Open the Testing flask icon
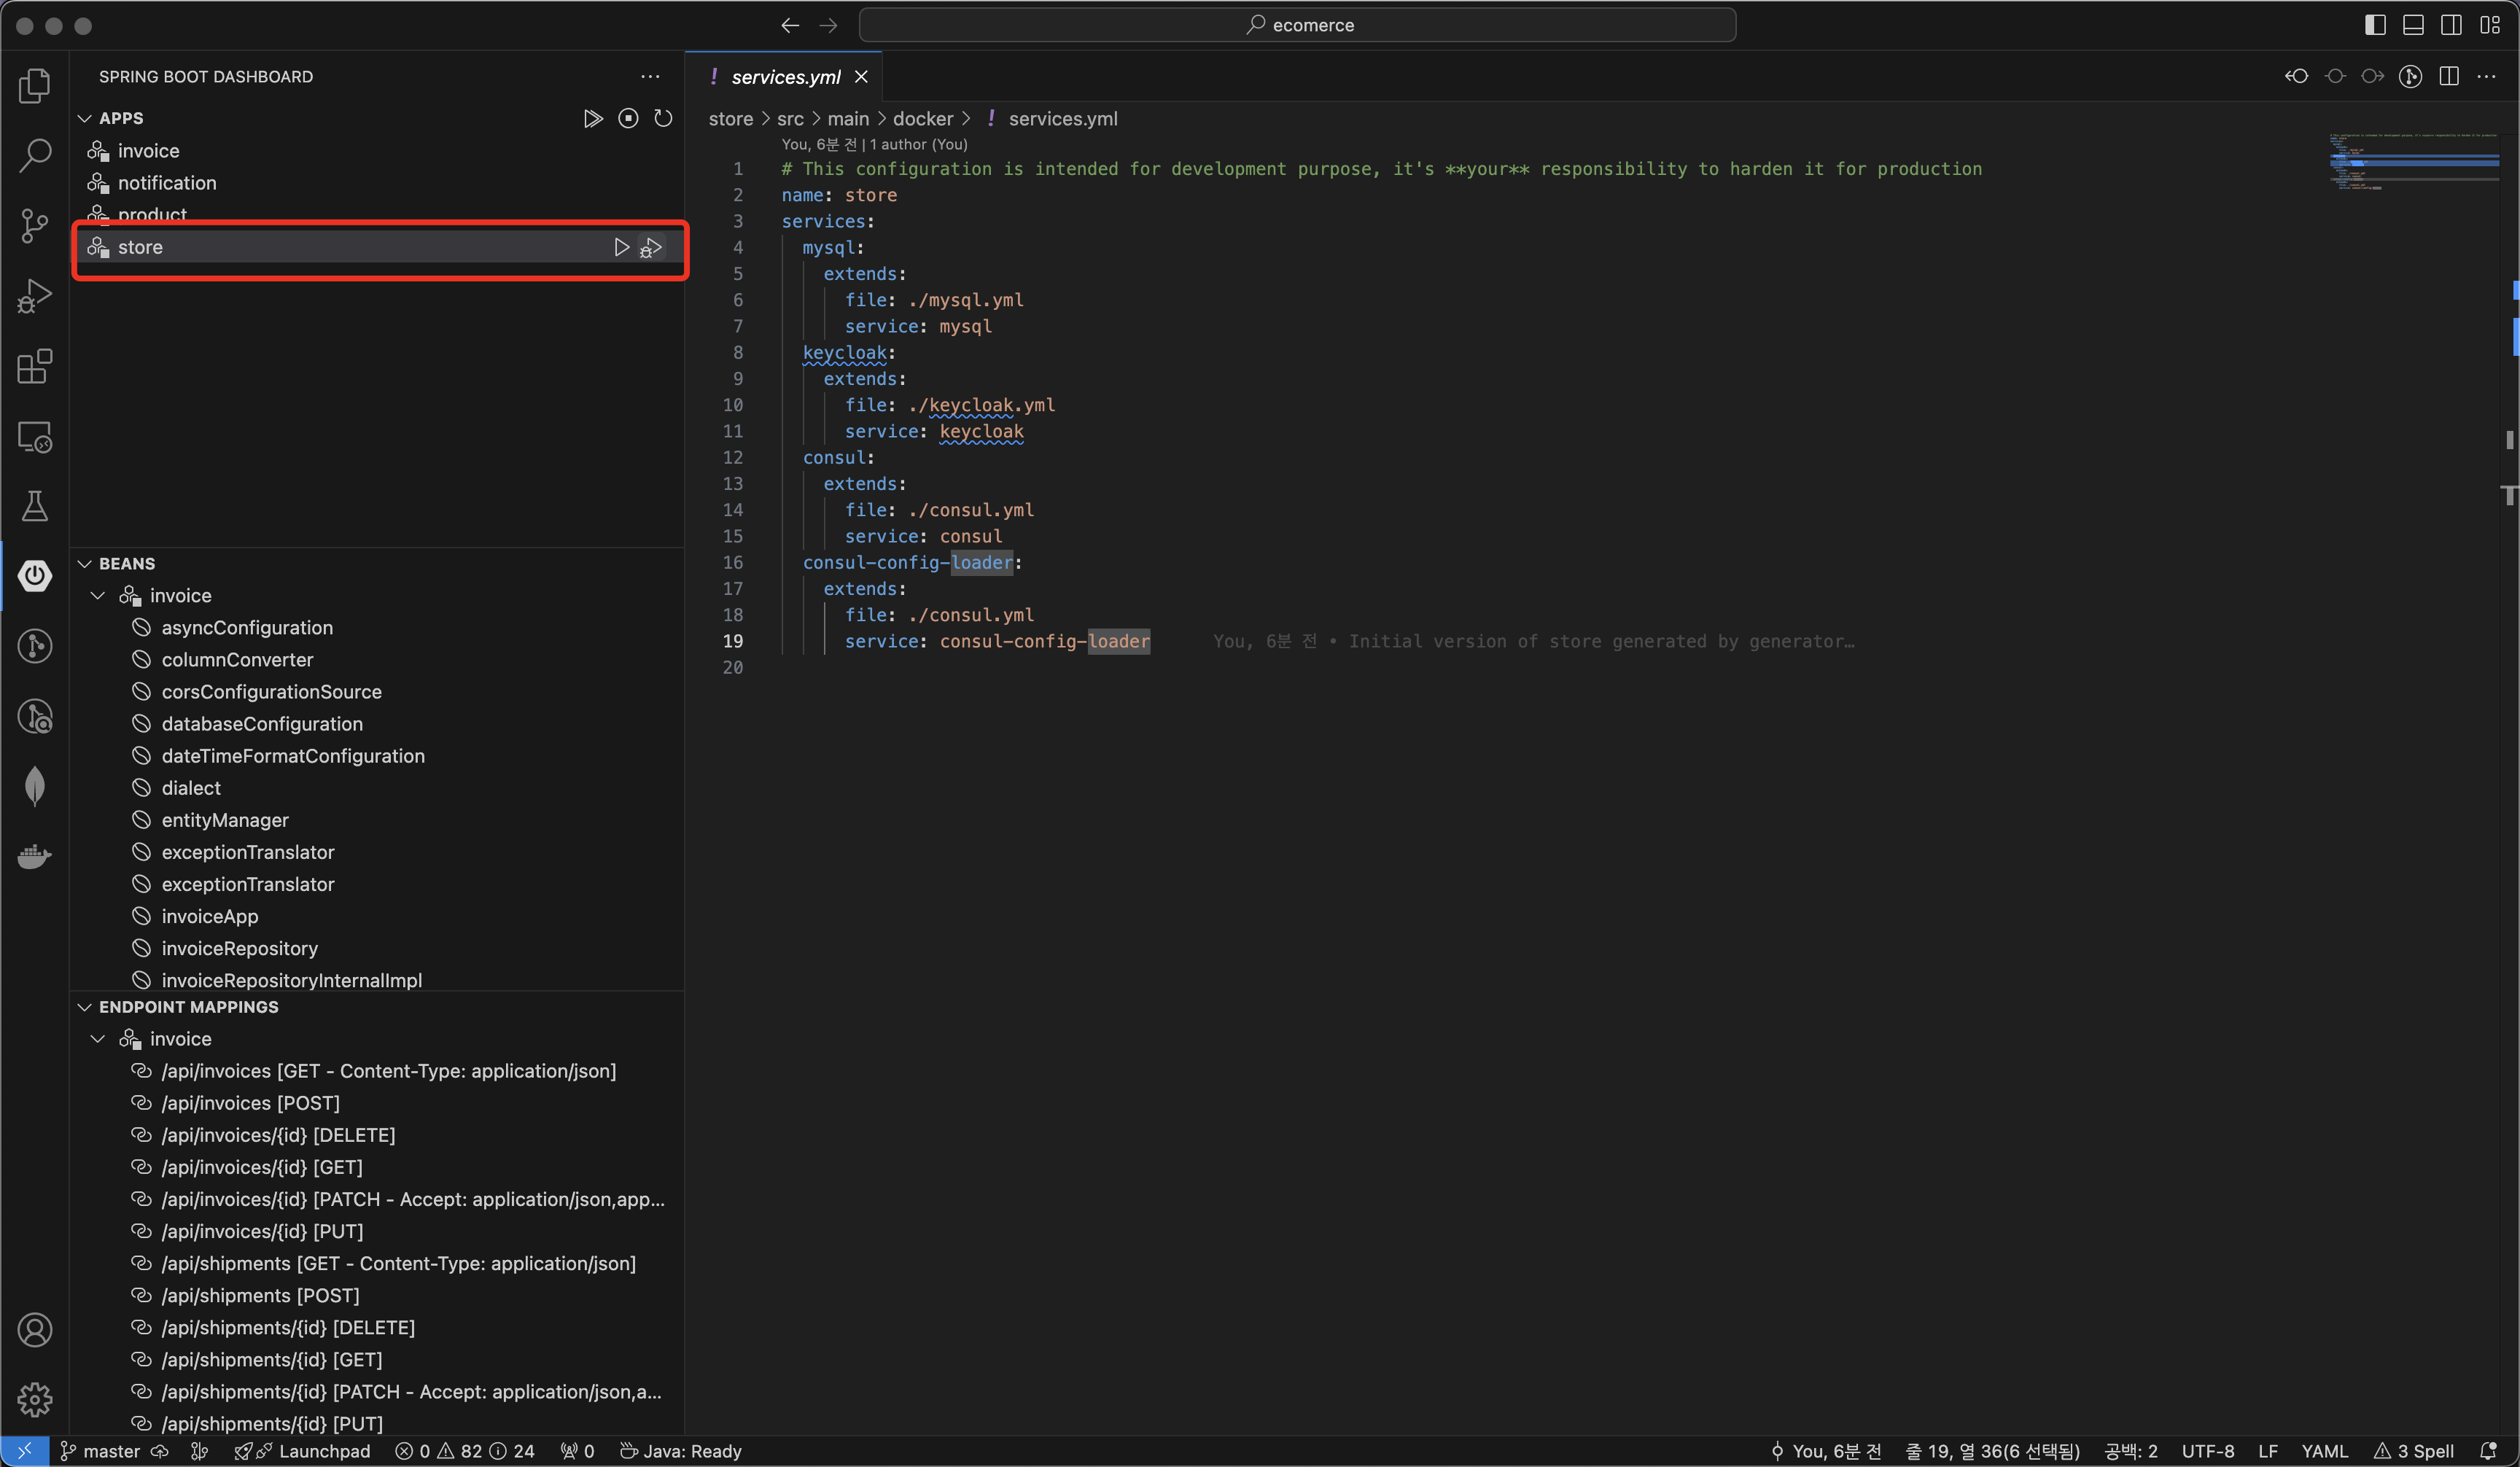 click(x=35, y=506)
